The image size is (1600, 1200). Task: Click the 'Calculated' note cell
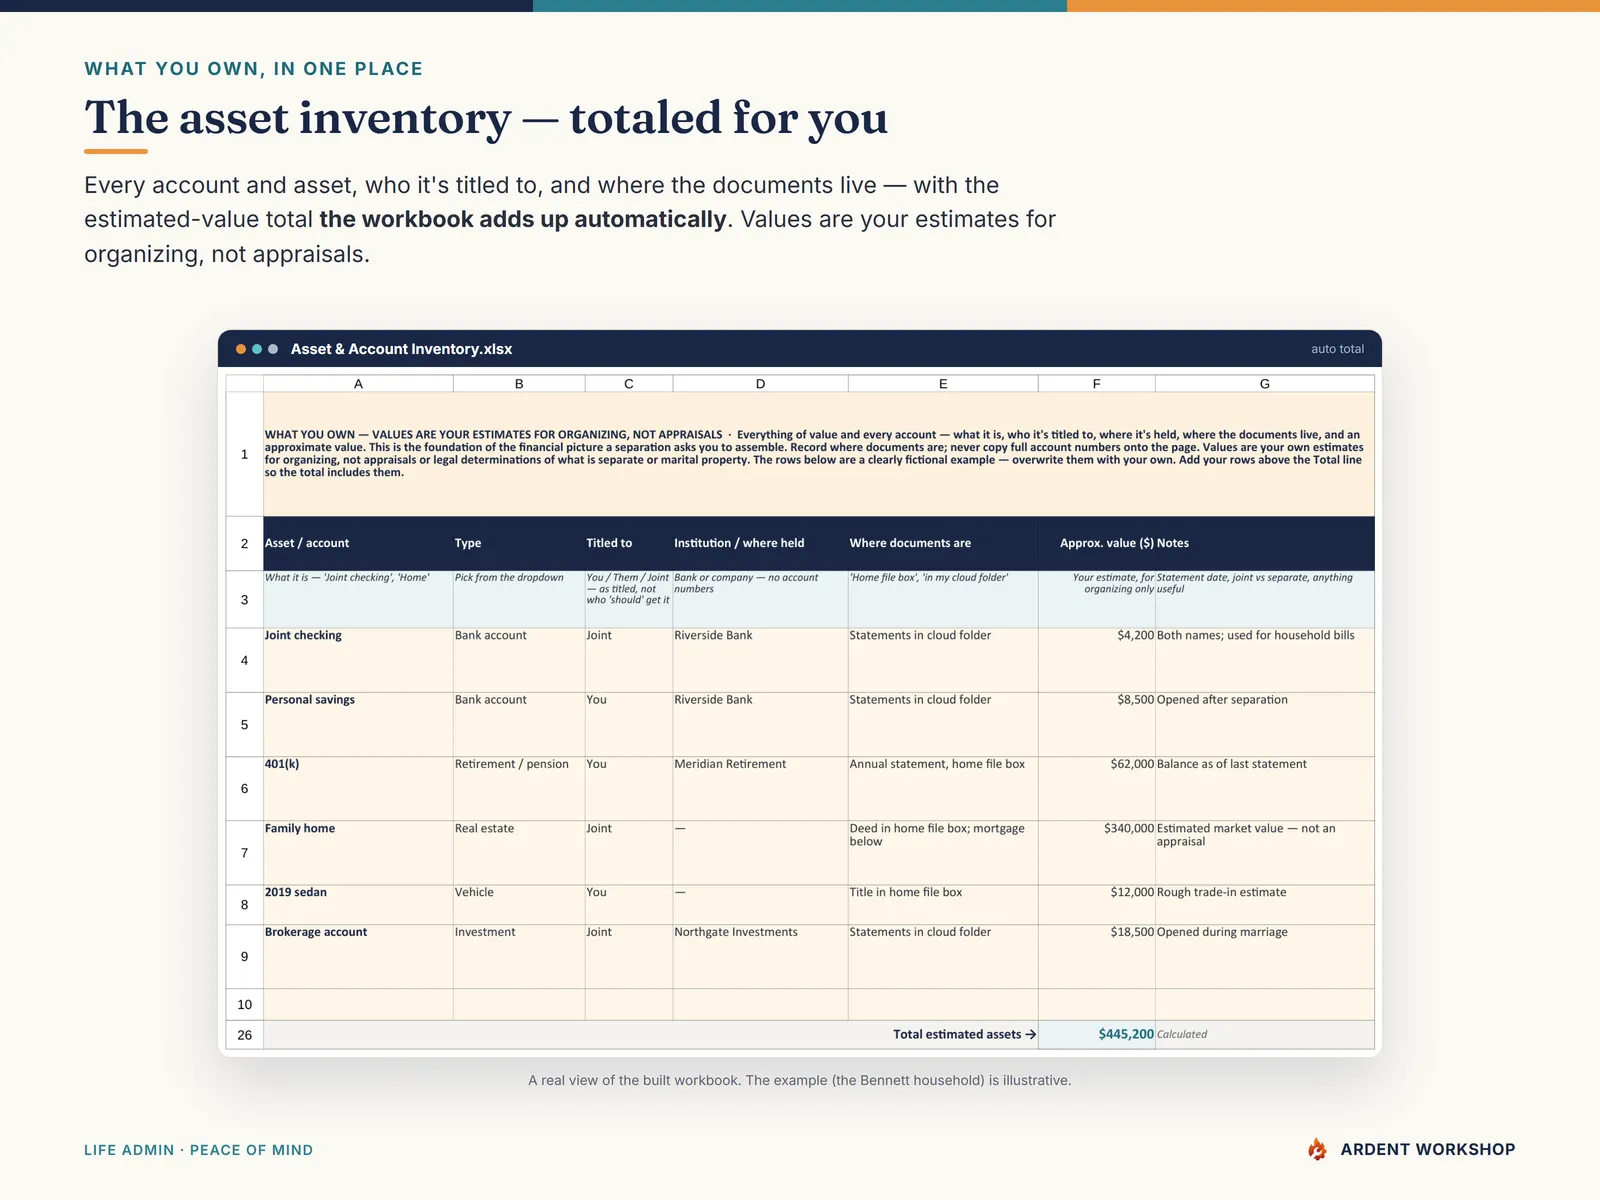pyautogui.click(x=1265, y=1035)
